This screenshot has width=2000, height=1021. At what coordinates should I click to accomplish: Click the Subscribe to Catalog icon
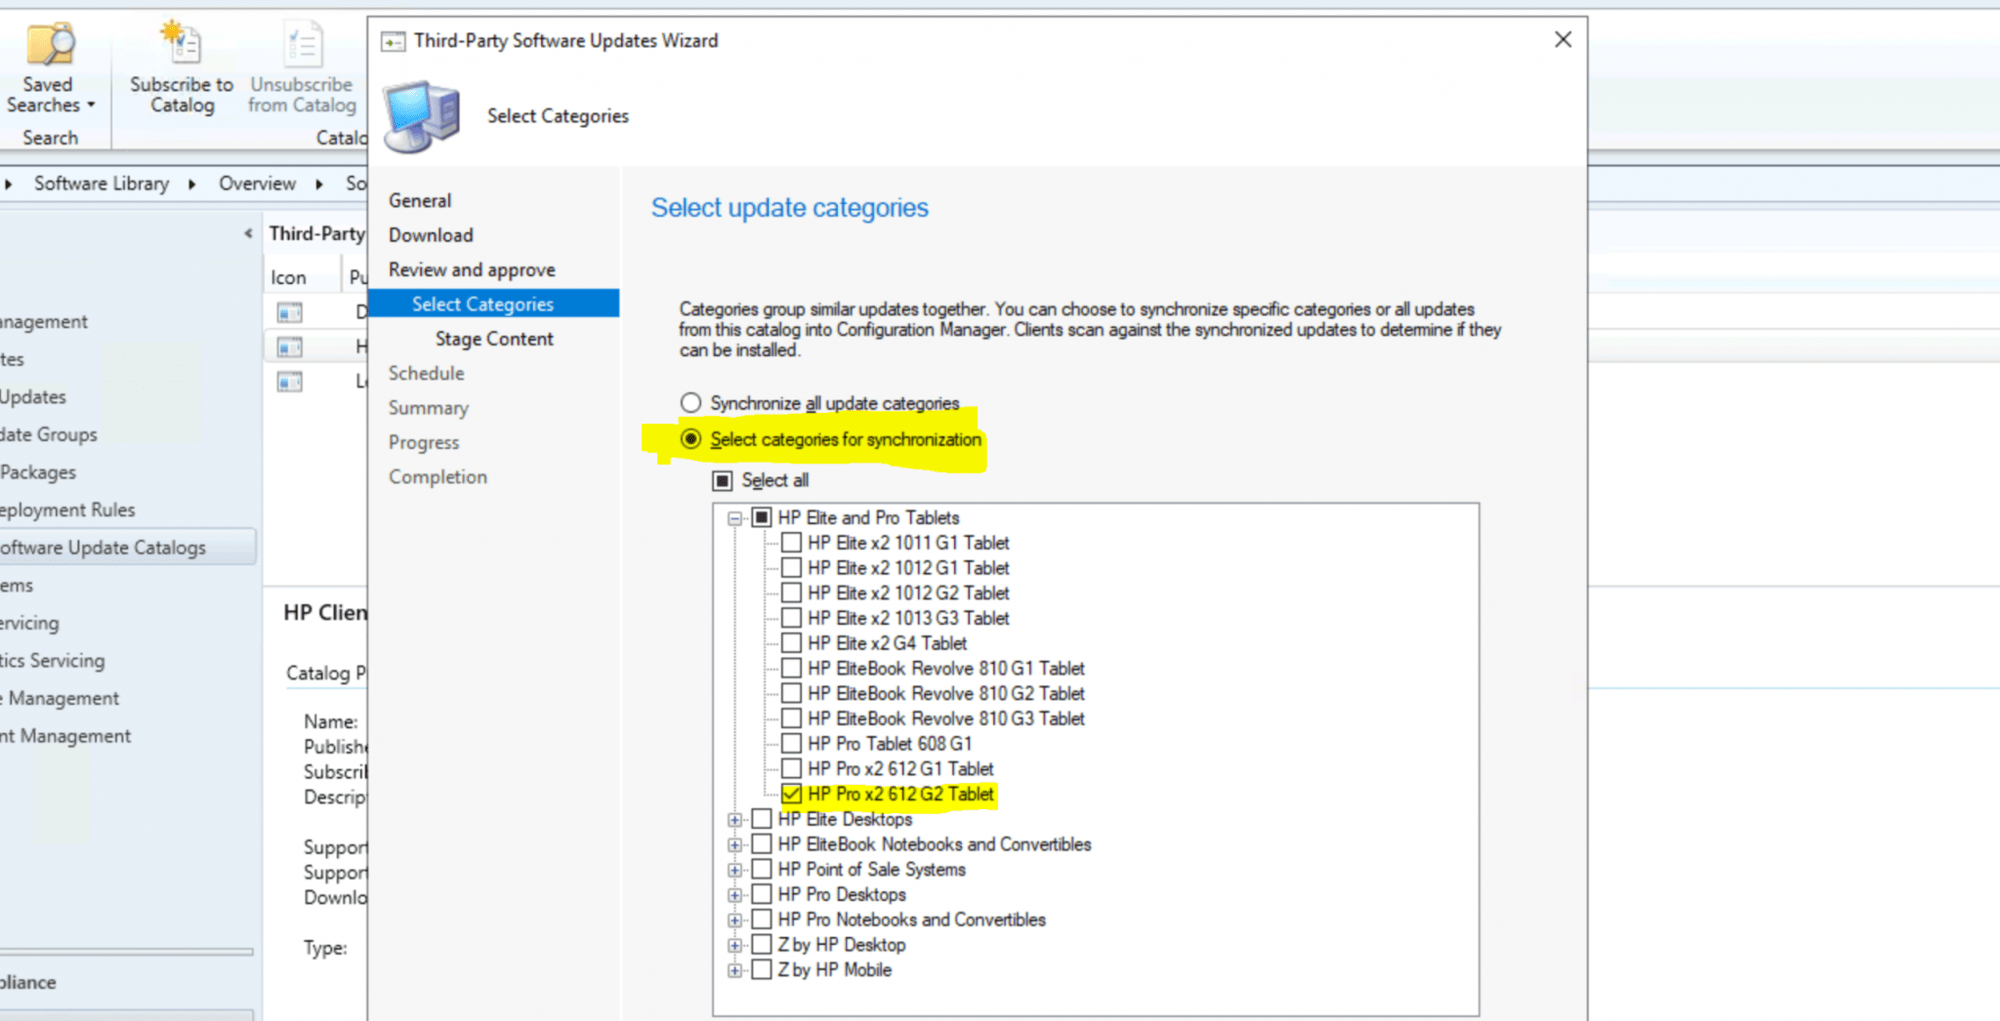[181, 43]
